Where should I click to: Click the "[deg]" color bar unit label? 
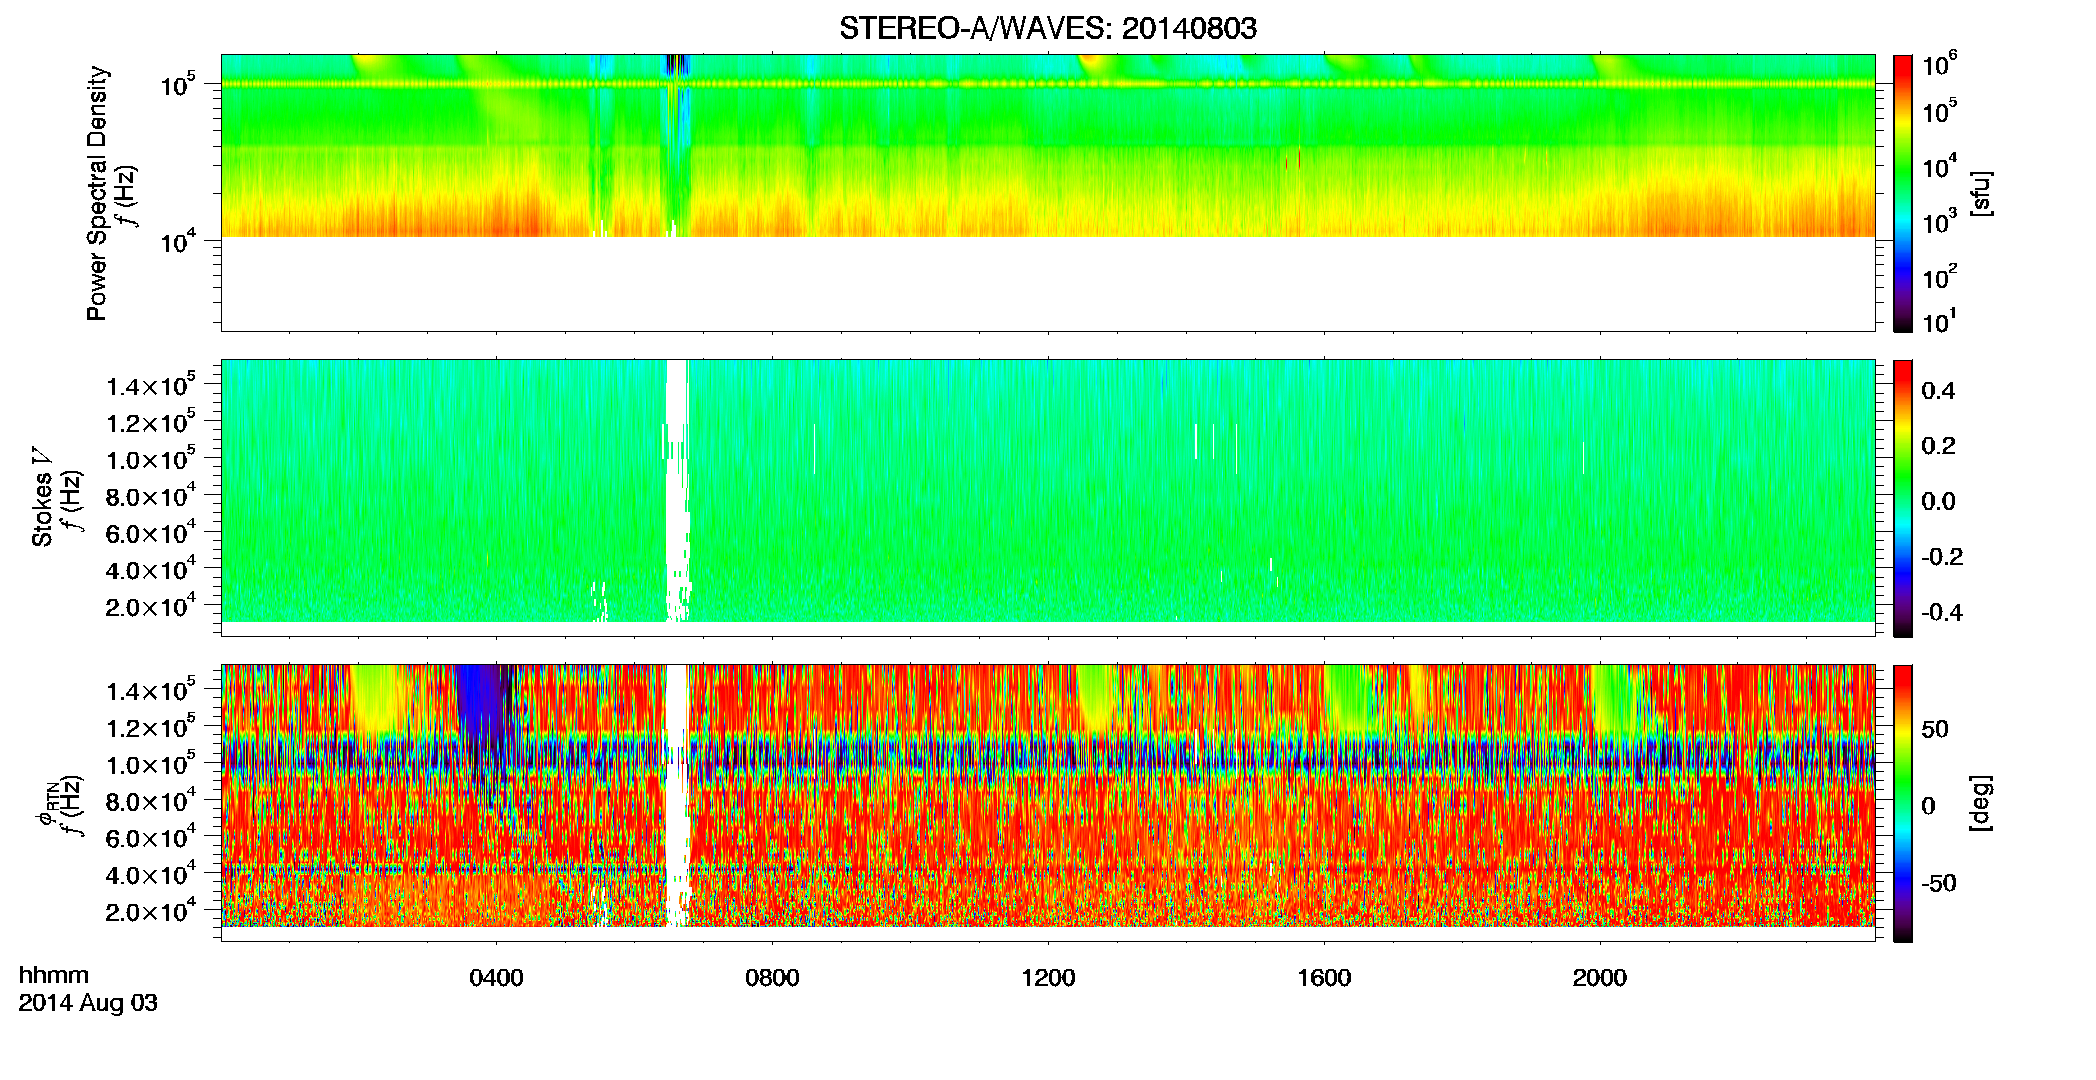coord(1980,803)
